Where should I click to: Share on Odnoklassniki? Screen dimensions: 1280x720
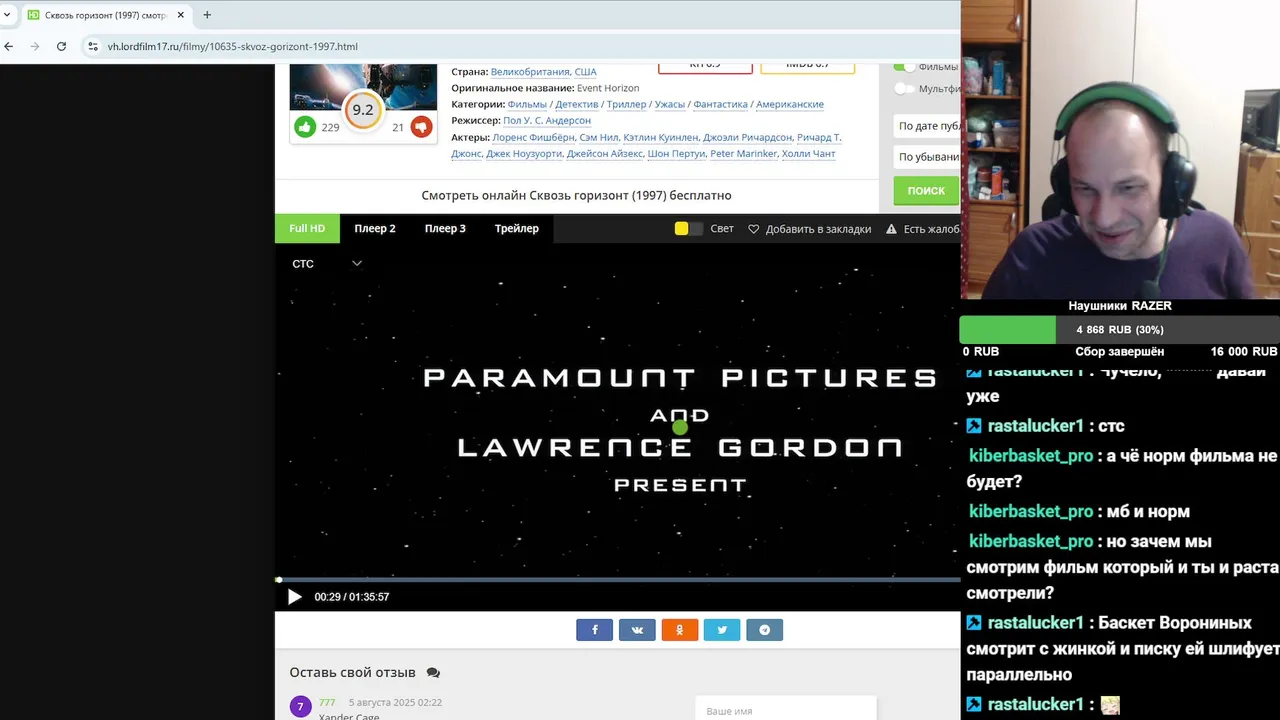coord(680,630)
